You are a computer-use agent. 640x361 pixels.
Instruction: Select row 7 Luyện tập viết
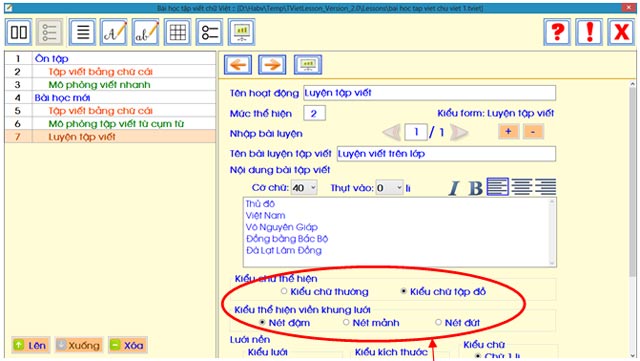pyautogui.click(x=110, y=137)
